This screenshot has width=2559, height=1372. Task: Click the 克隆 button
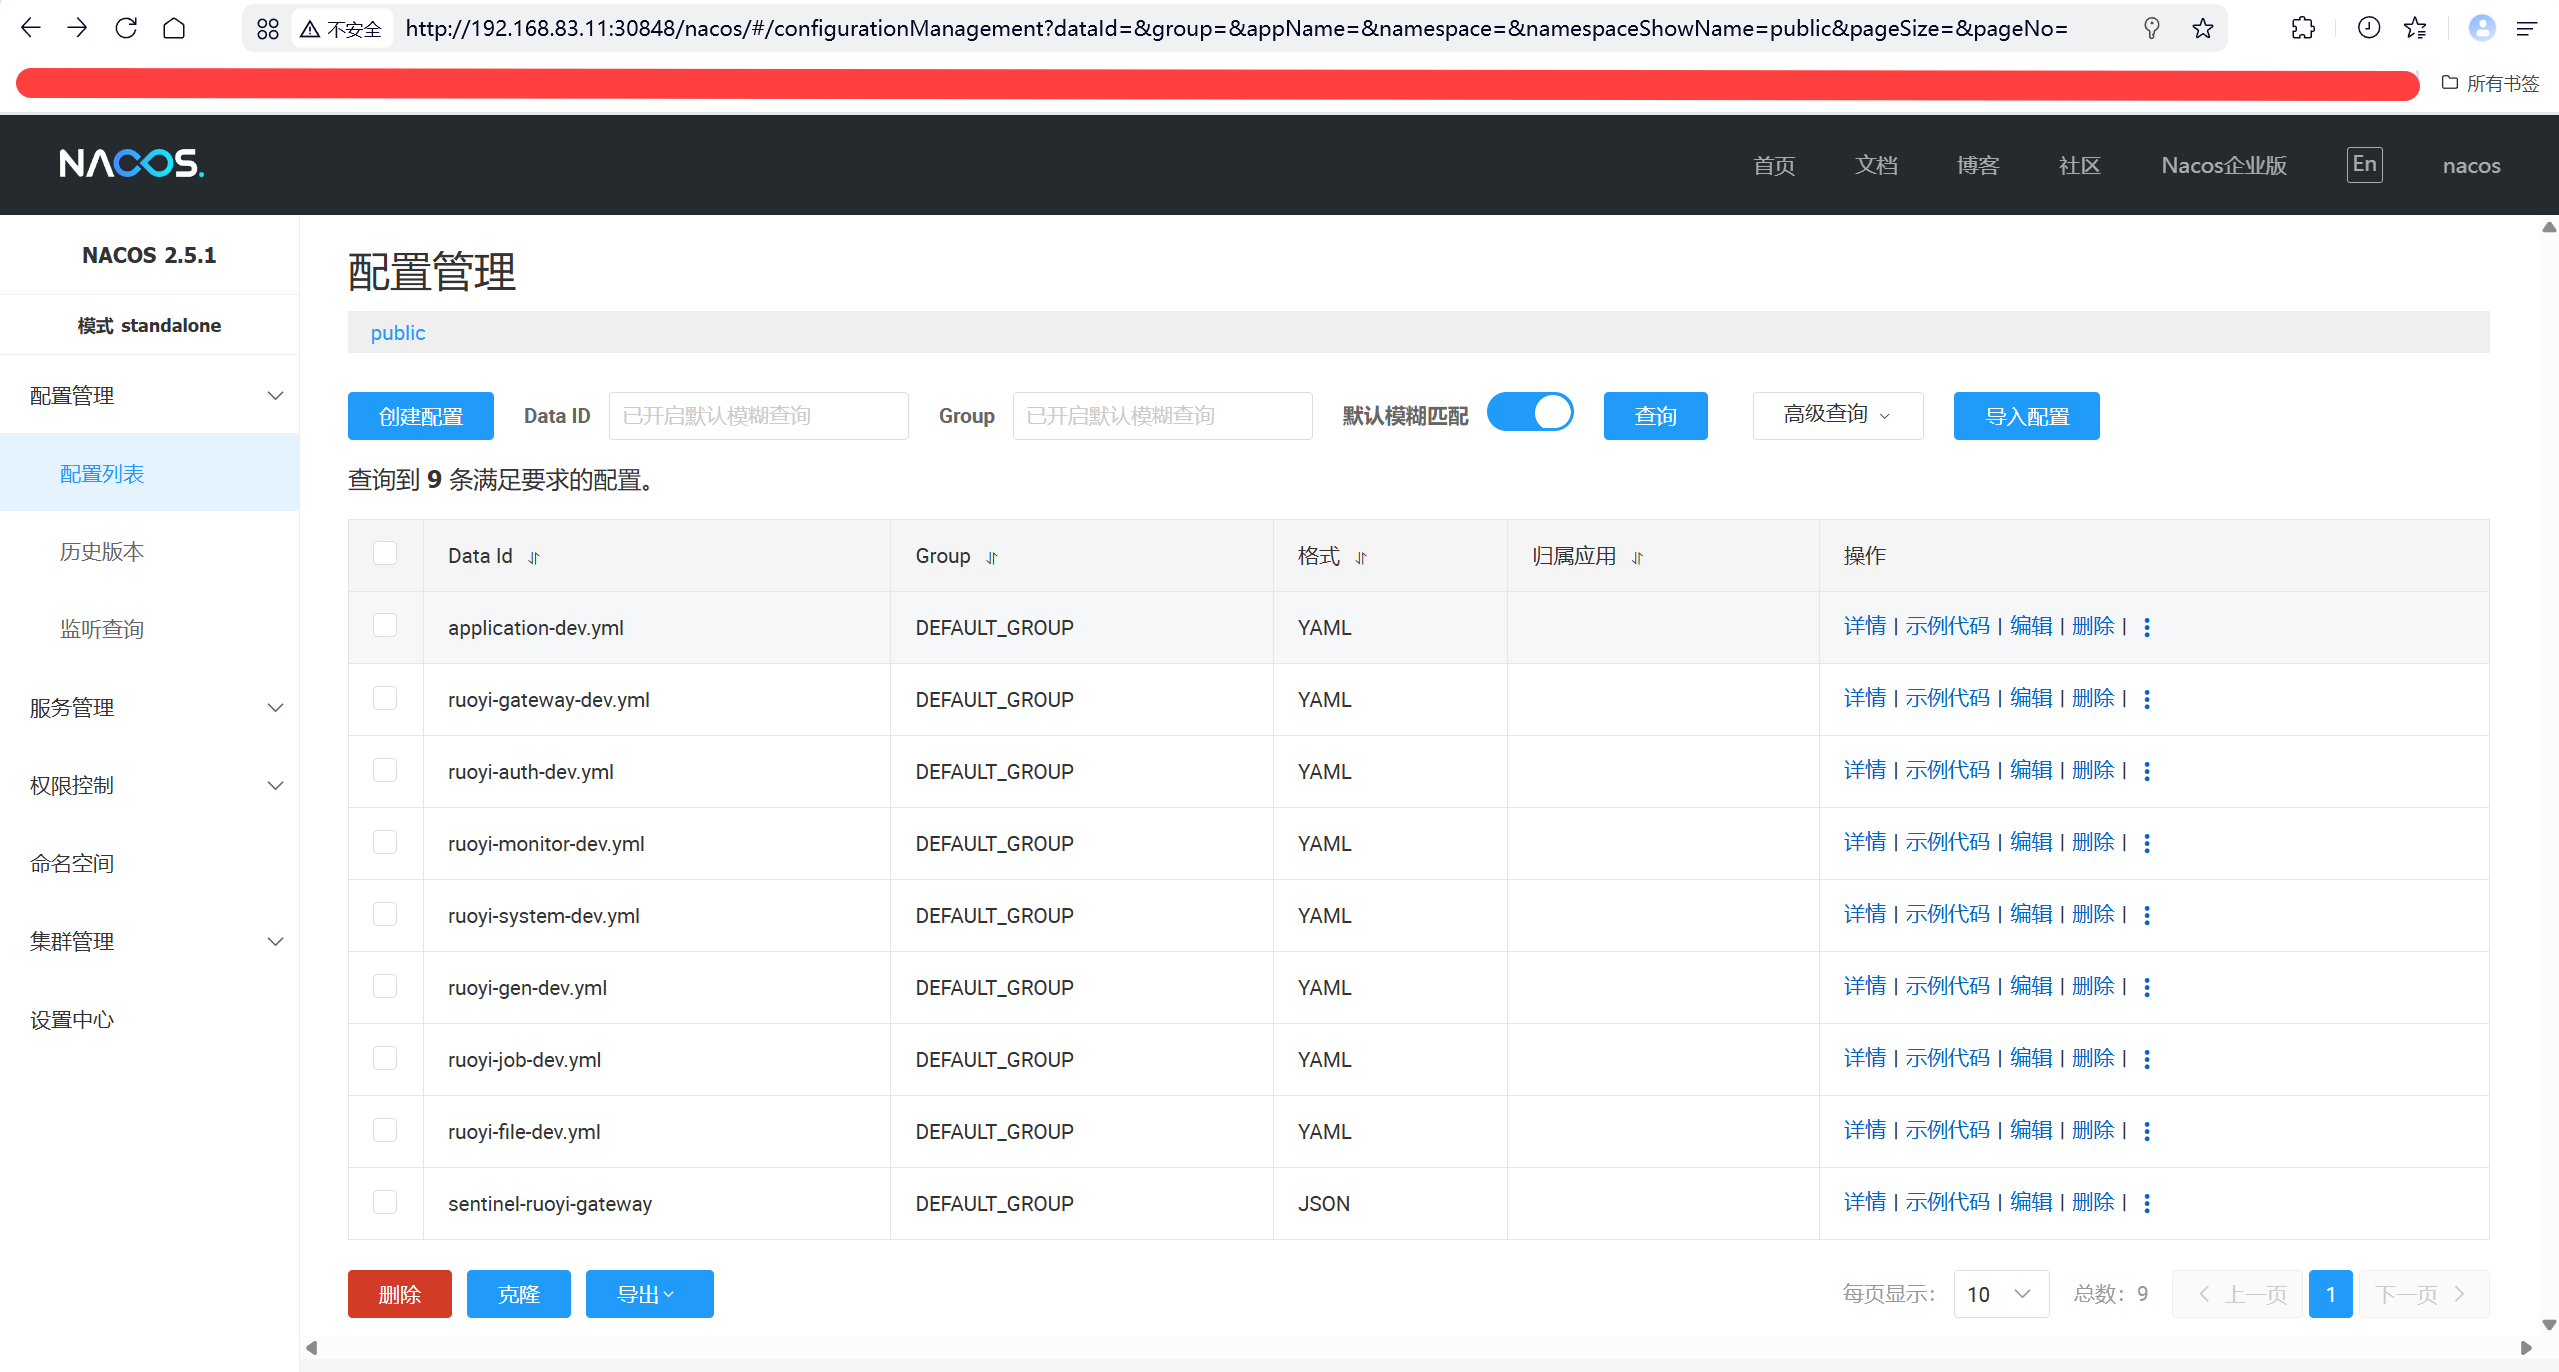coord(519,1294)
